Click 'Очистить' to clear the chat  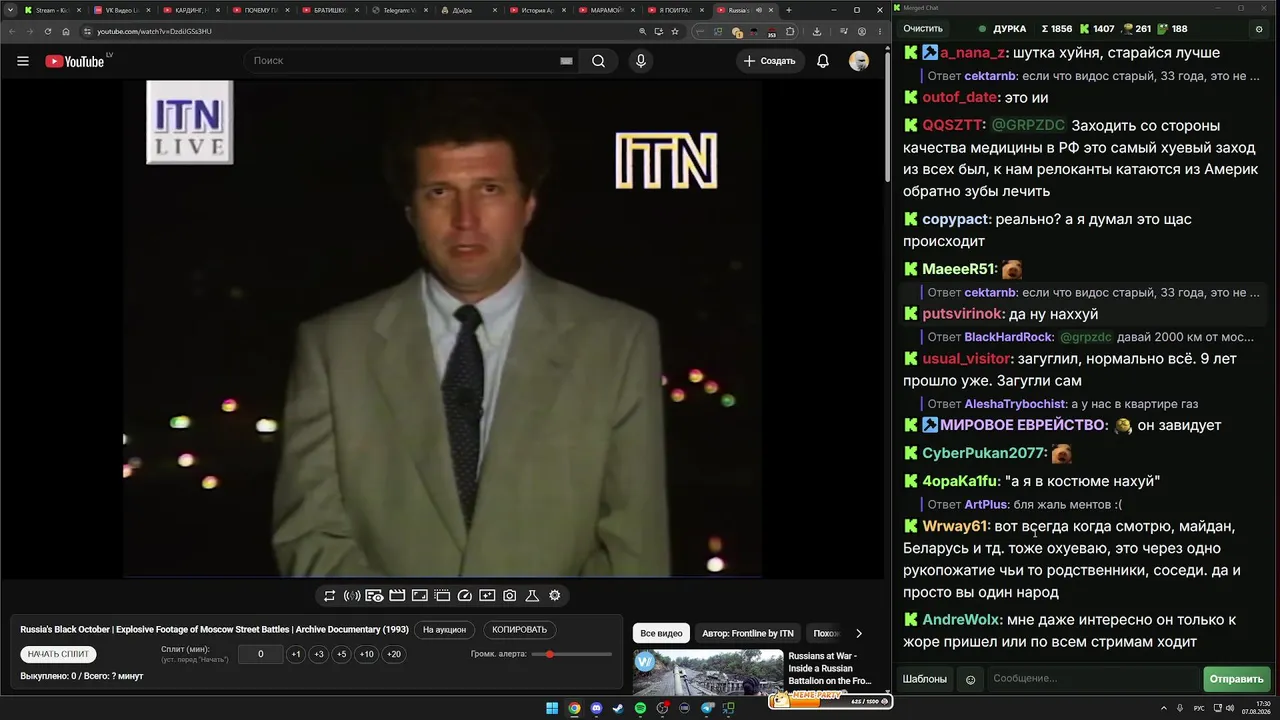point(923,29)
